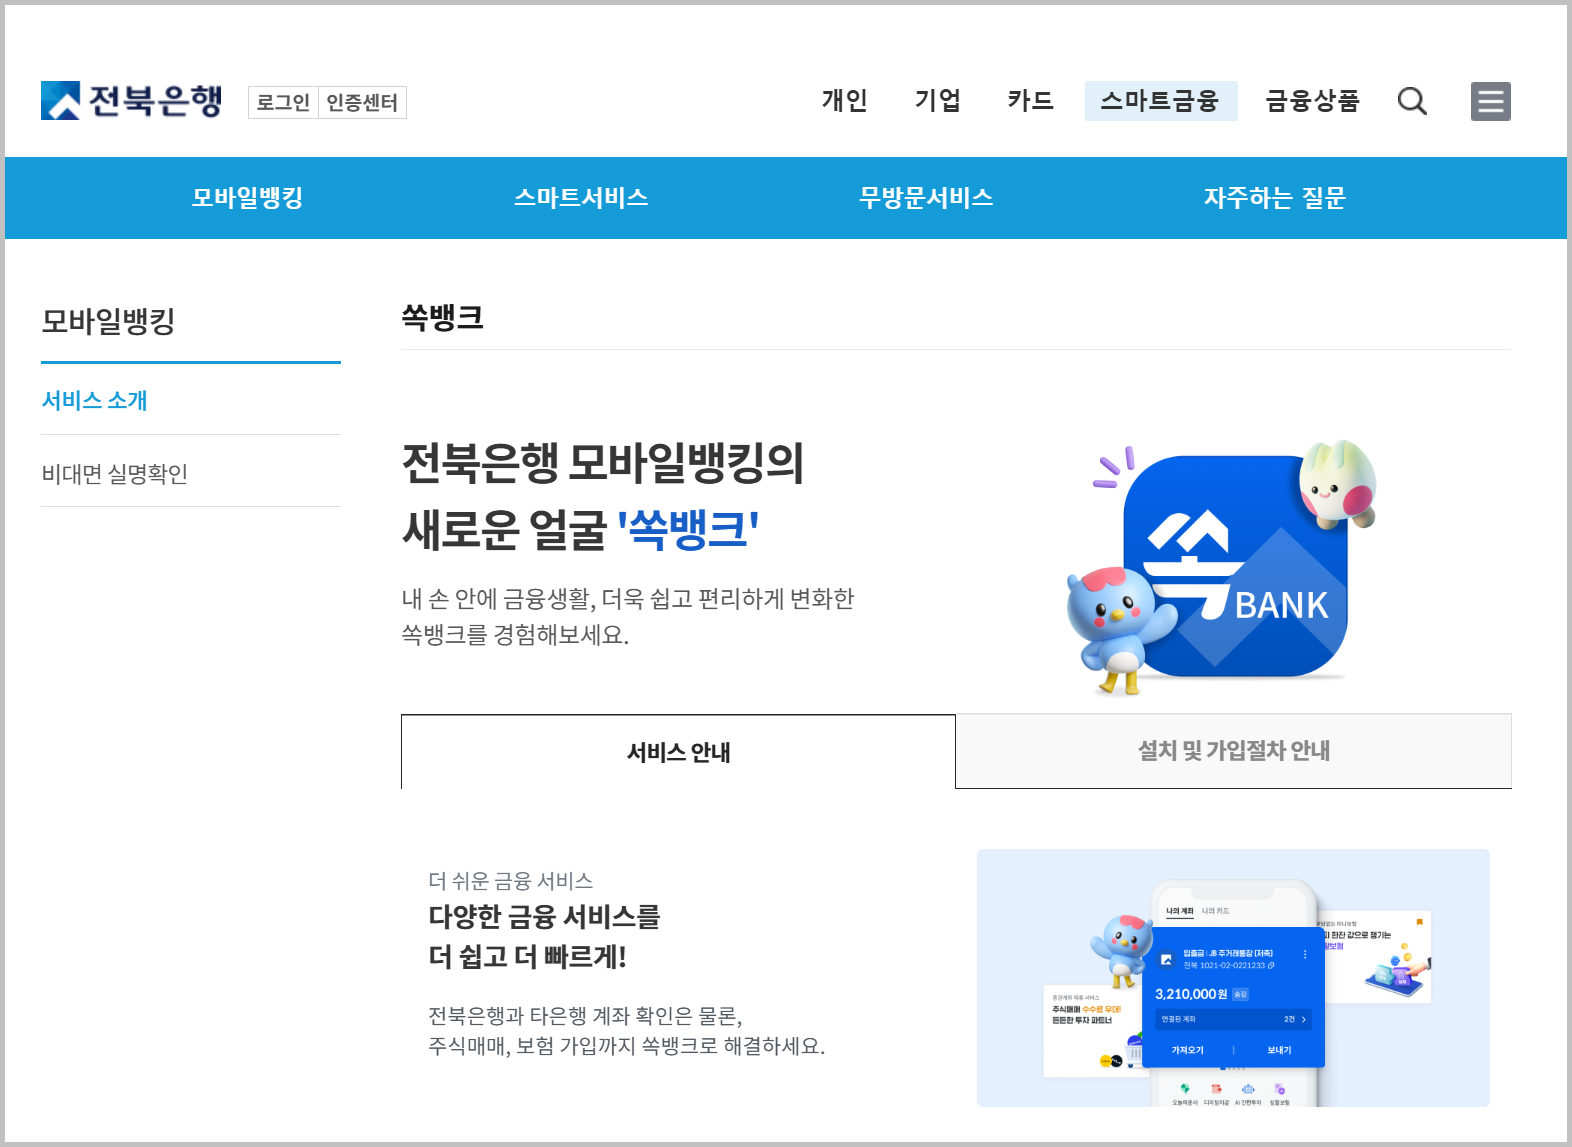Open 모바일뱅킹 in the blue navigation bar

tap(247, 198)
